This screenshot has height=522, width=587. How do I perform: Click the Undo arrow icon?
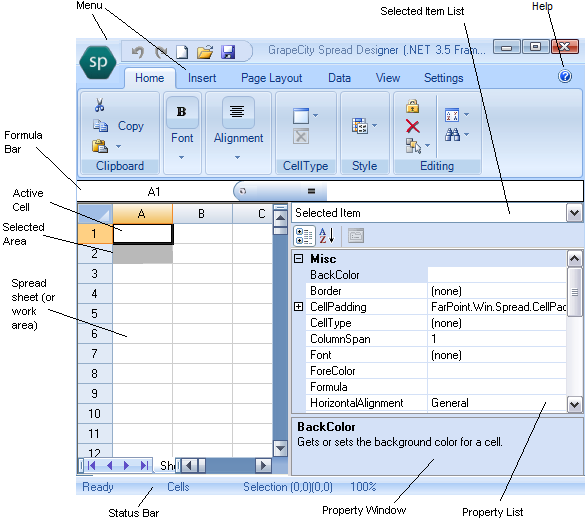pos(138,52)
